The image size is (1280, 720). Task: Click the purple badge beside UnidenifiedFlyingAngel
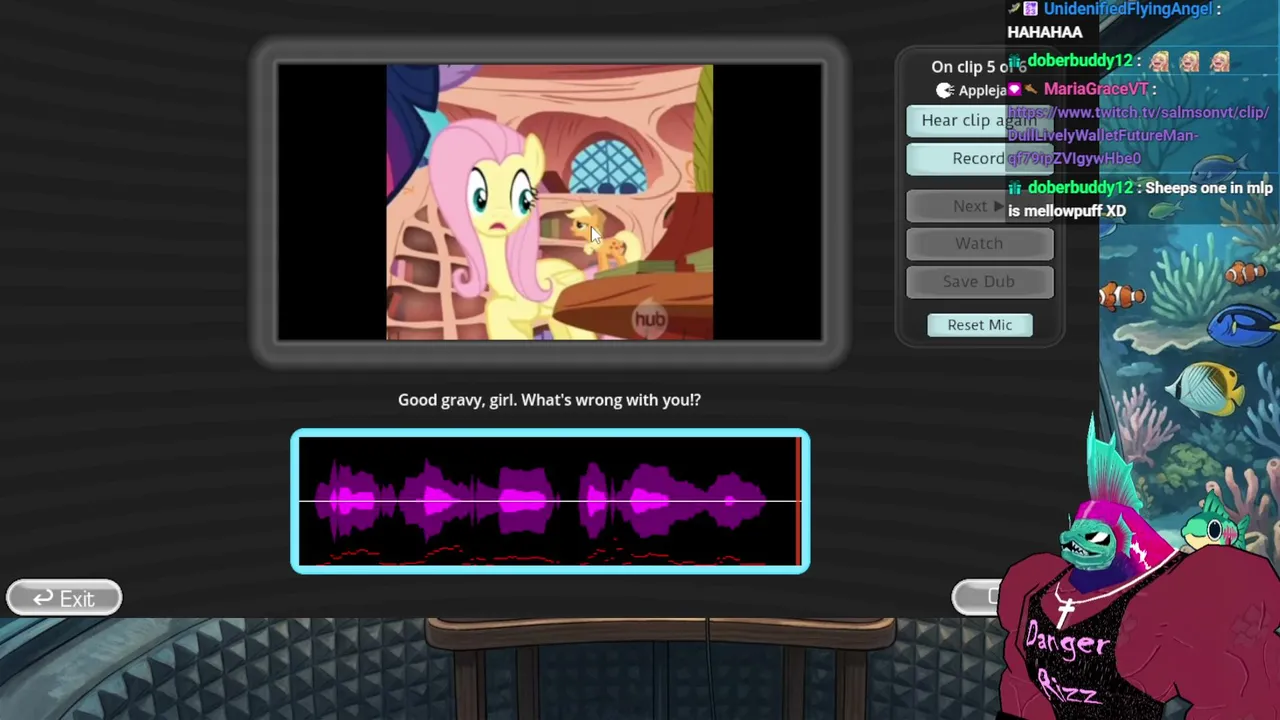1030,9
